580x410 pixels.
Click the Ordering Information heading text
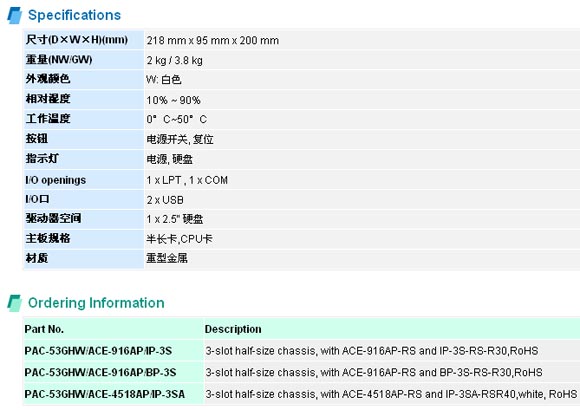point(96,303)
